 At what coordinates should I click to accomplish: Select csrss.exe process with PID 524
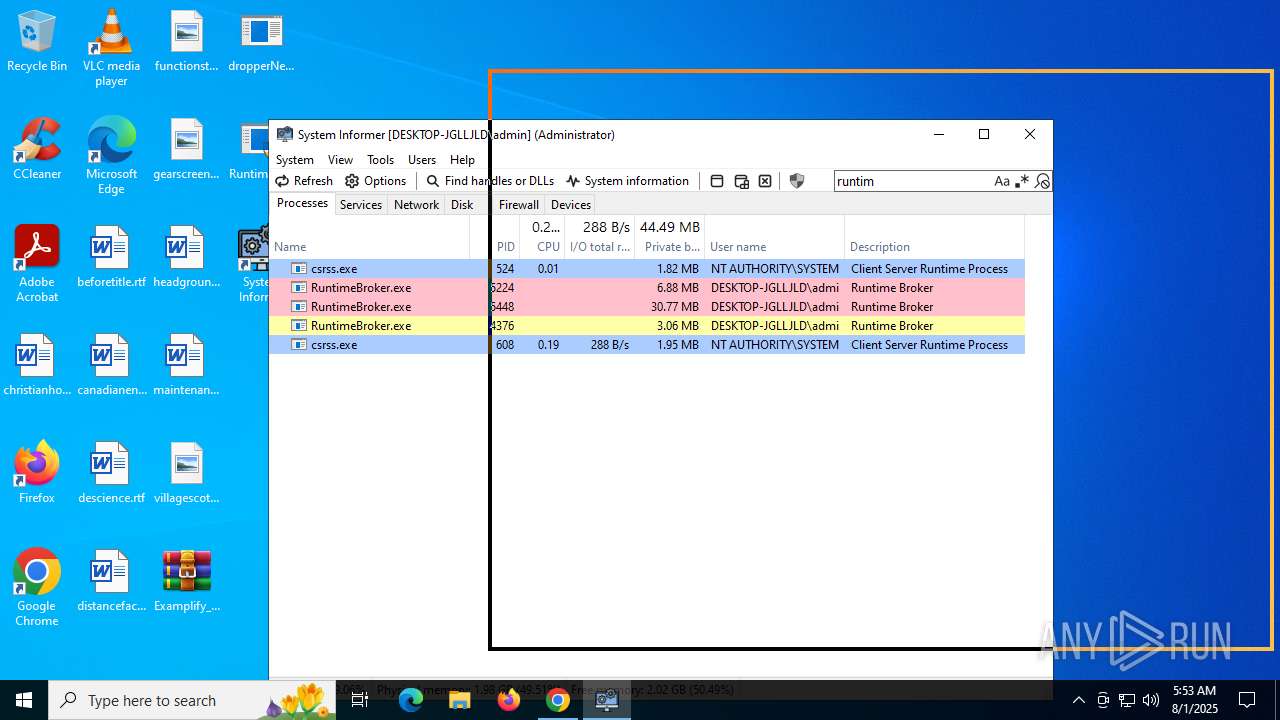click(647, 269)
